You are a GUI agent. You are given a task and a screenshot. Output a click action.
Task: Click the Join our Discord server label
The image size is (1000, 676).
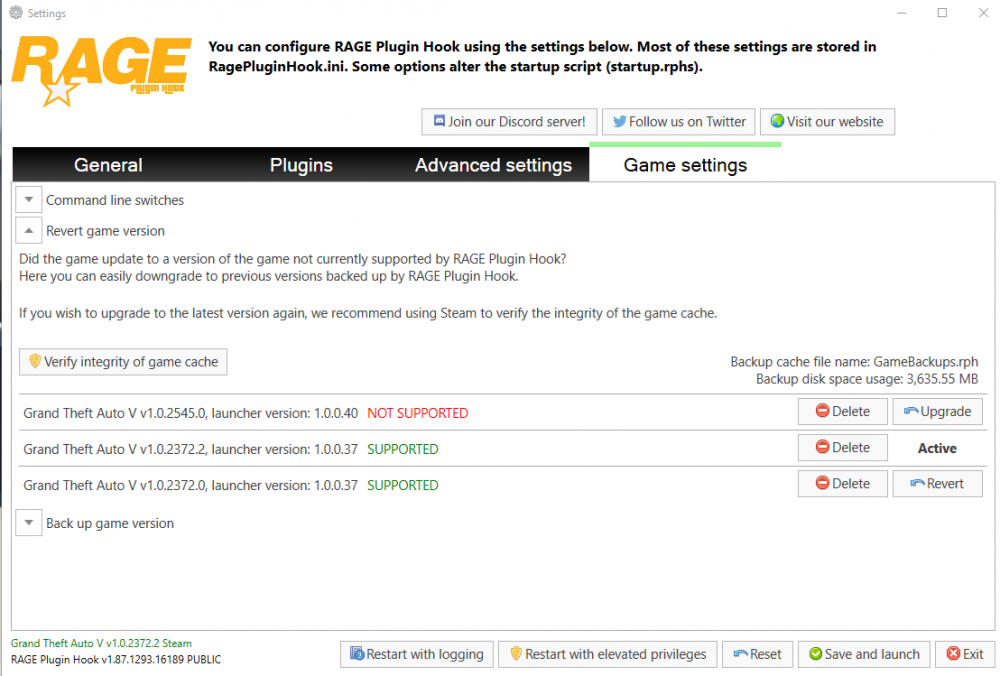pyautogui.click(x=517, y=121)
